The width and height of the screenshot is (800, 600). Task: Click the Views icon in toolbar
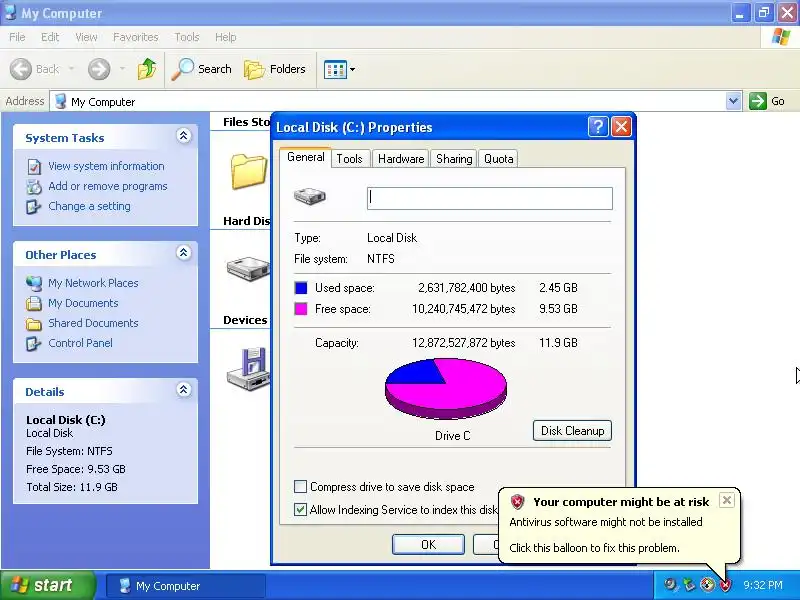[335, 69]
